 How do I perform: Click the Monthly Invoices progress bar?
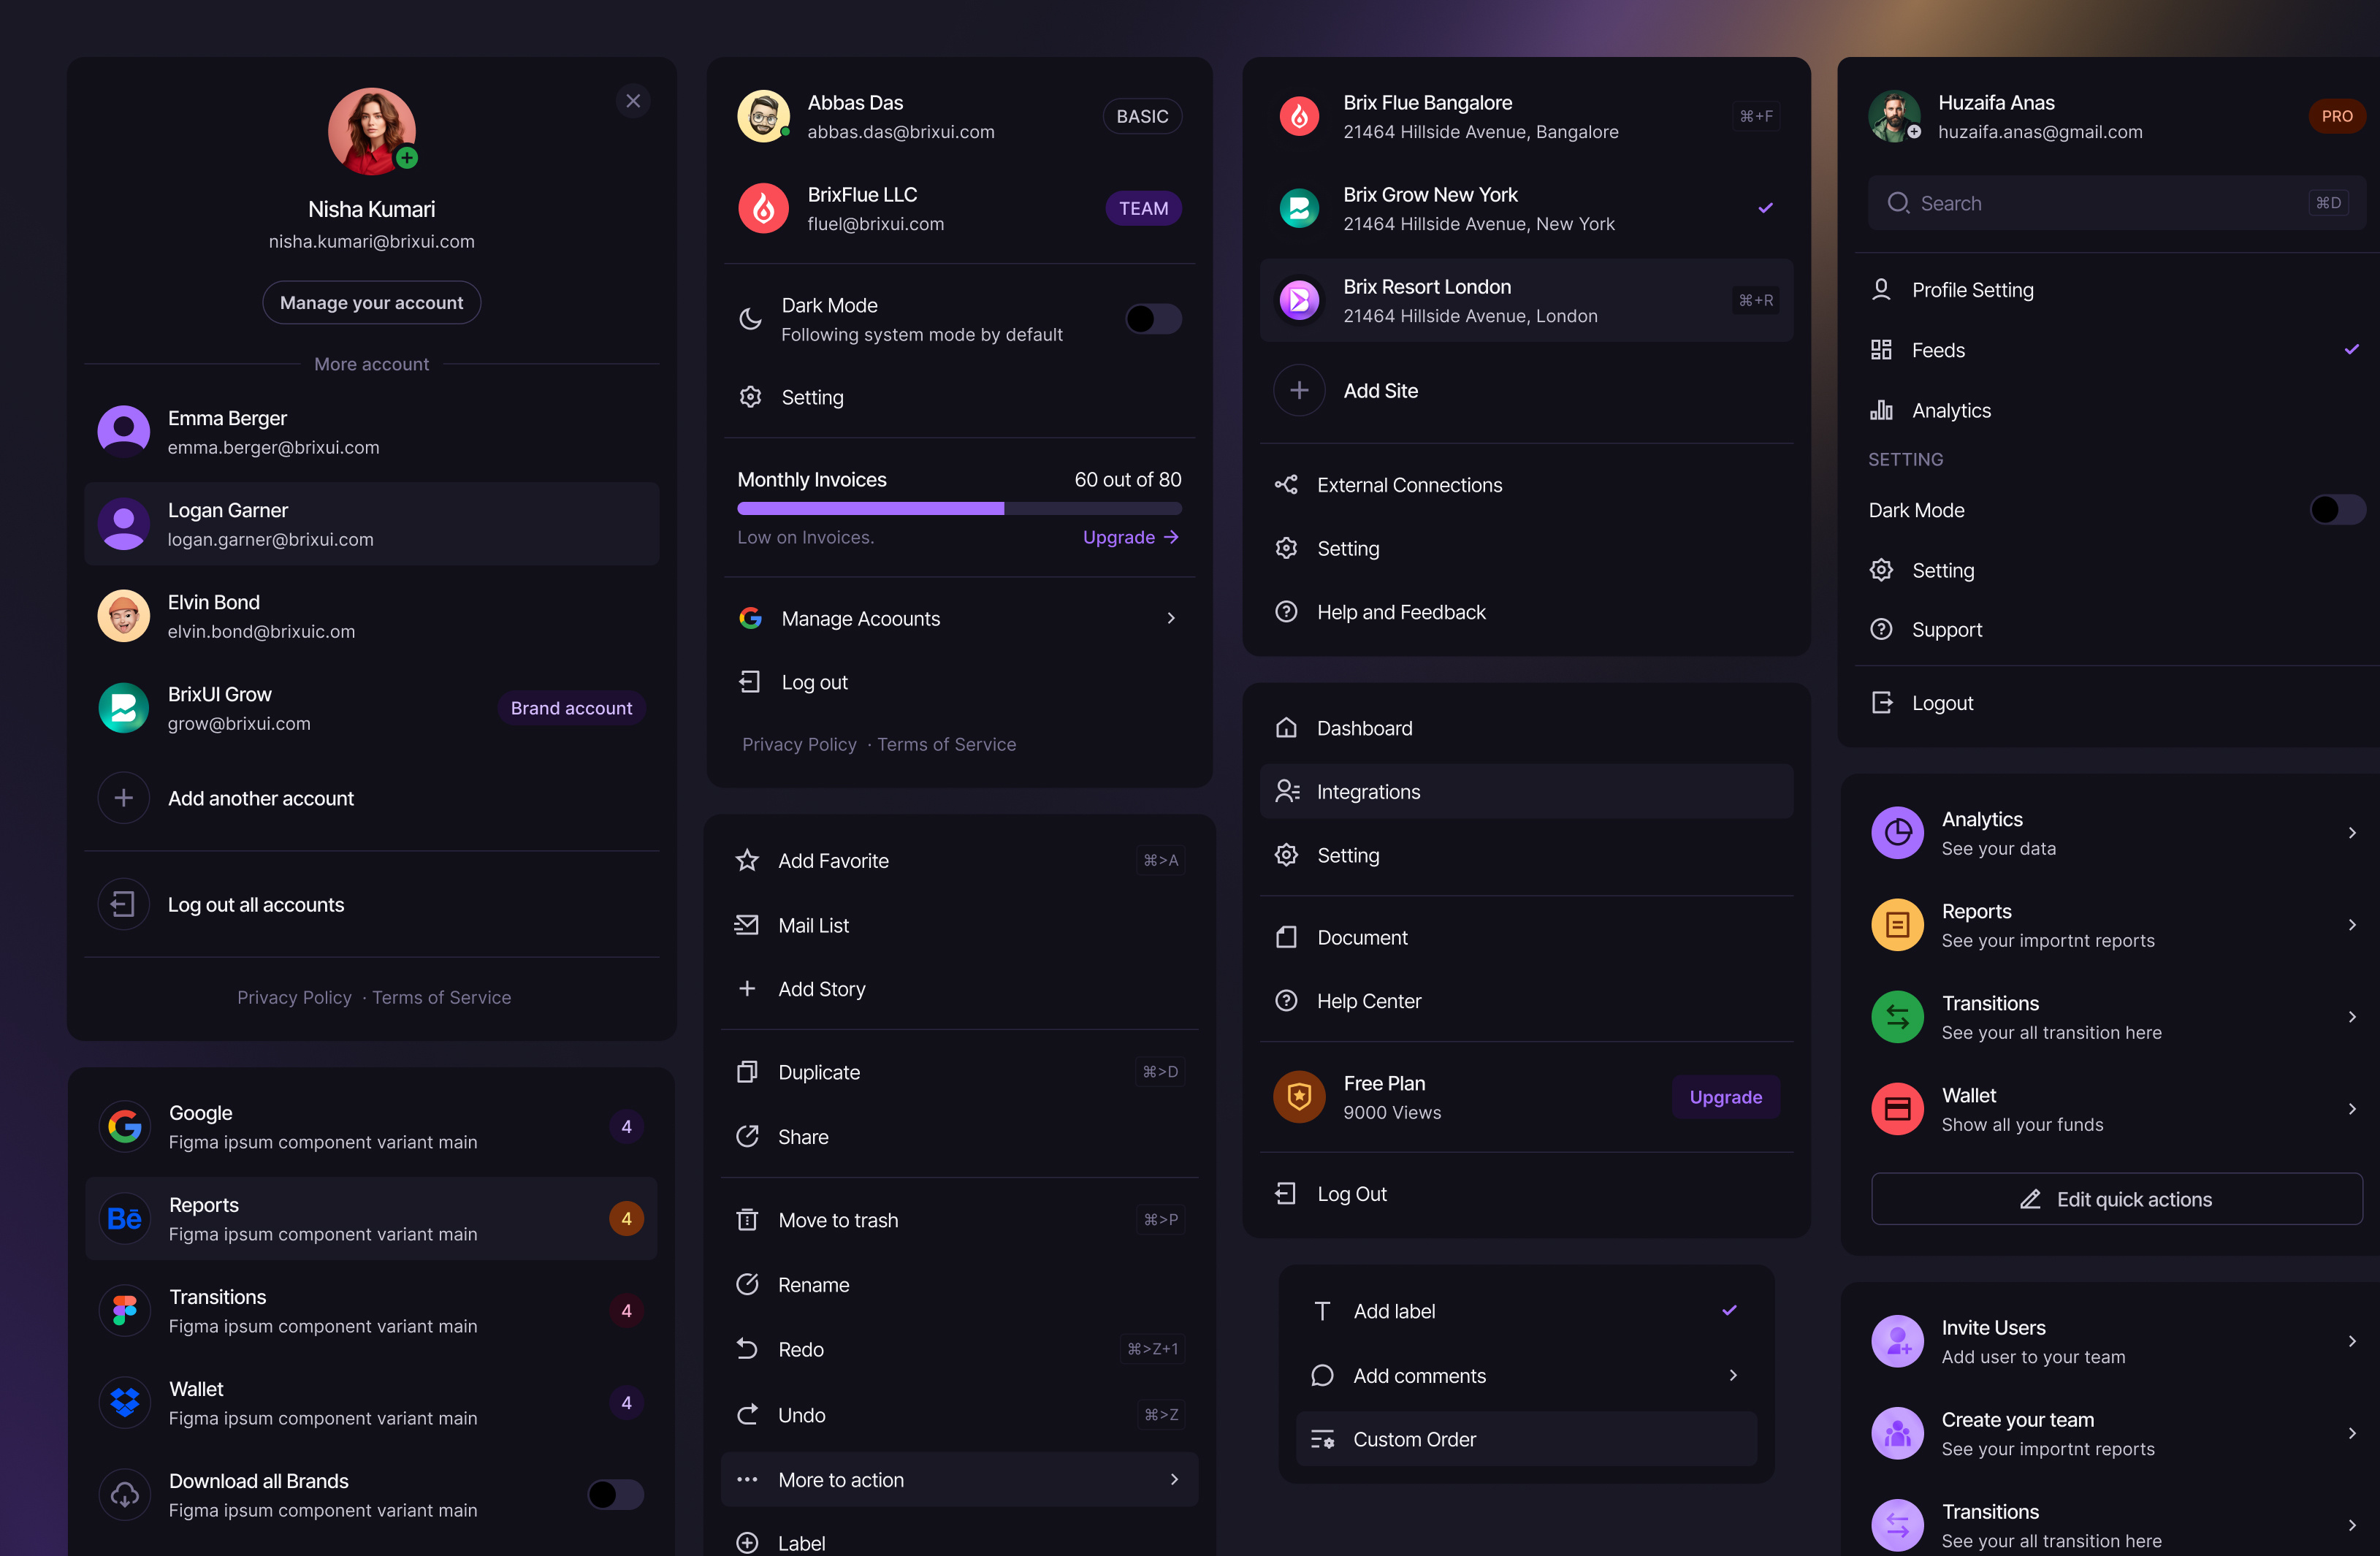coord(959,508)
